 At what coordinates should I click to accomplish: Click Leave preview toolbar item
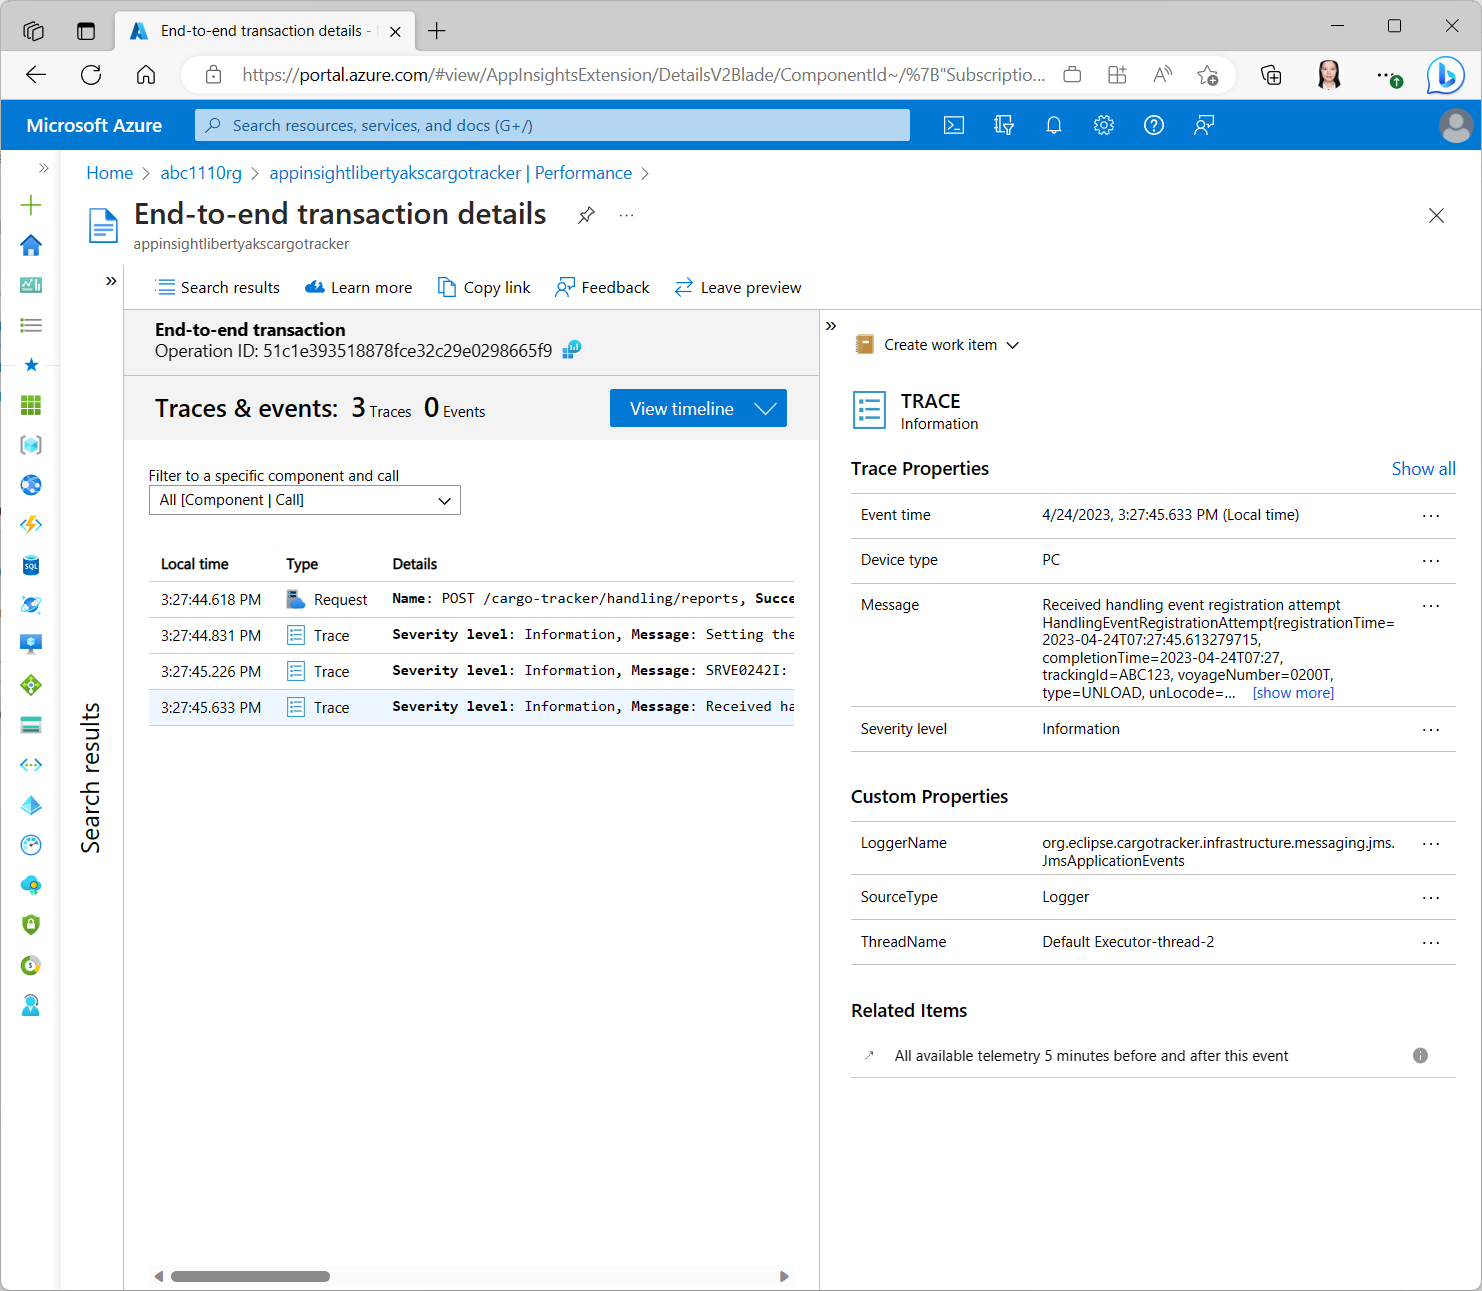[x=738, y=287]
